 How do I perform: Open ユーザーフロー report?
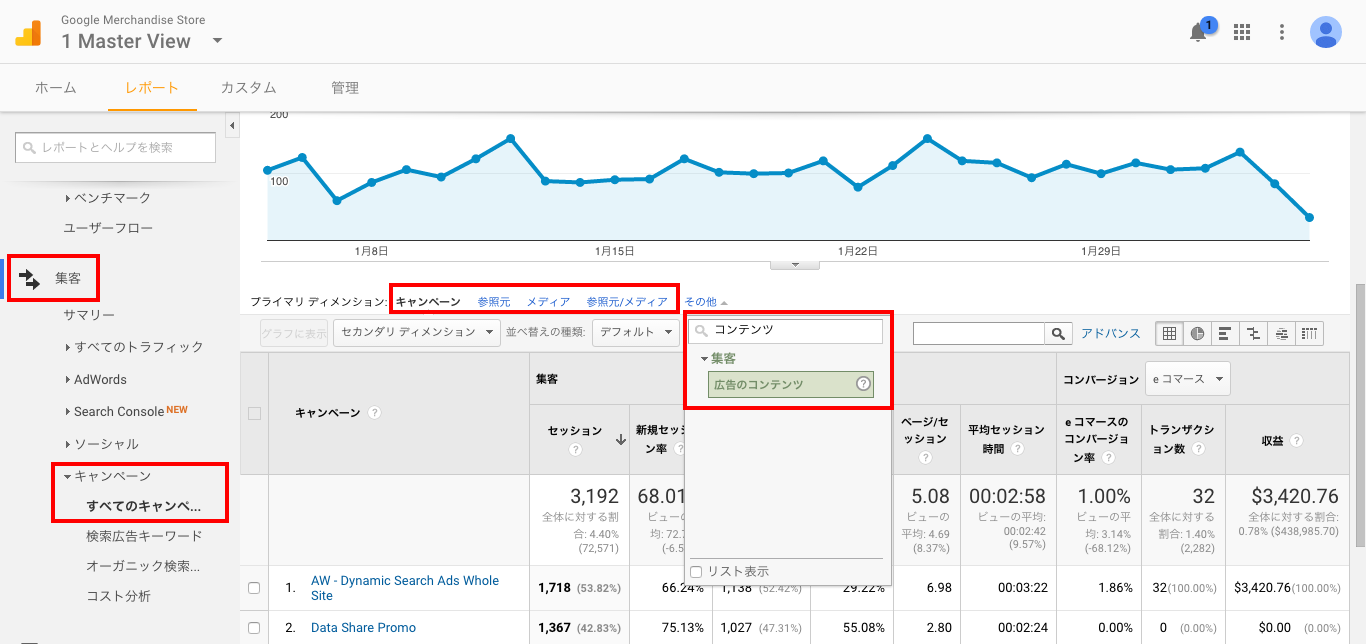108,228
